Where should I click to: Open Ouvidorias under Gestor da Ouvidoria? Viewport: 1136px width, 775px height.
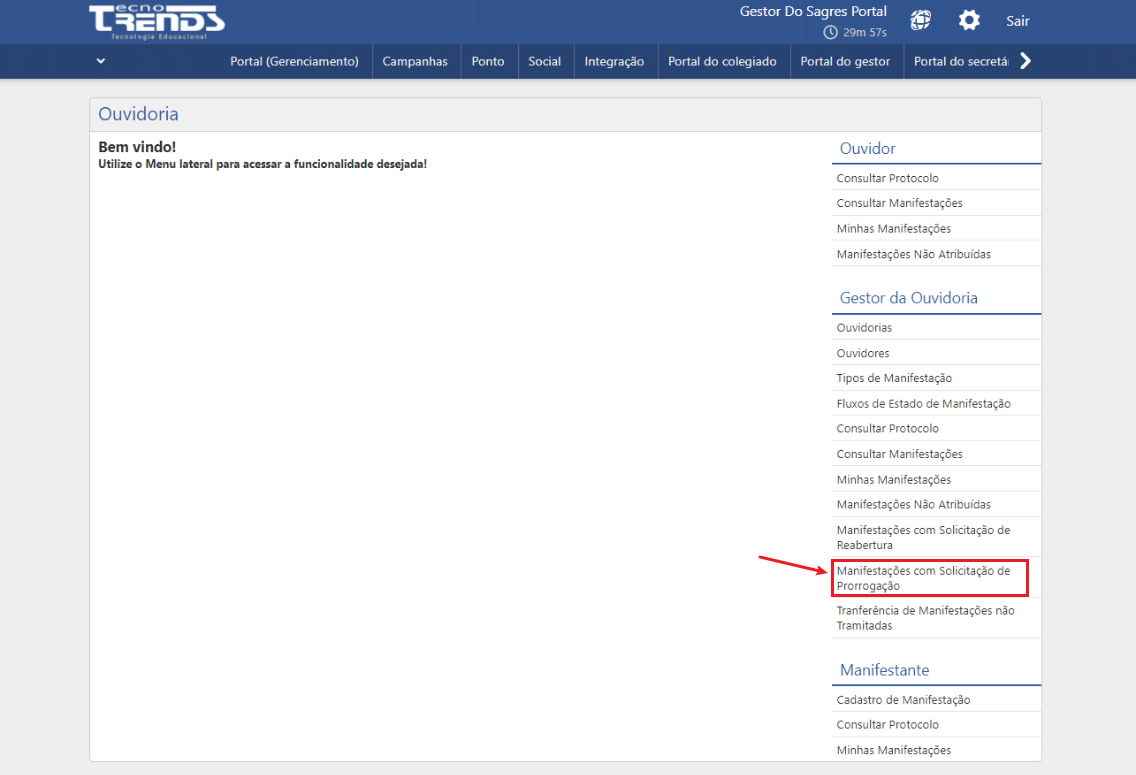864,328
